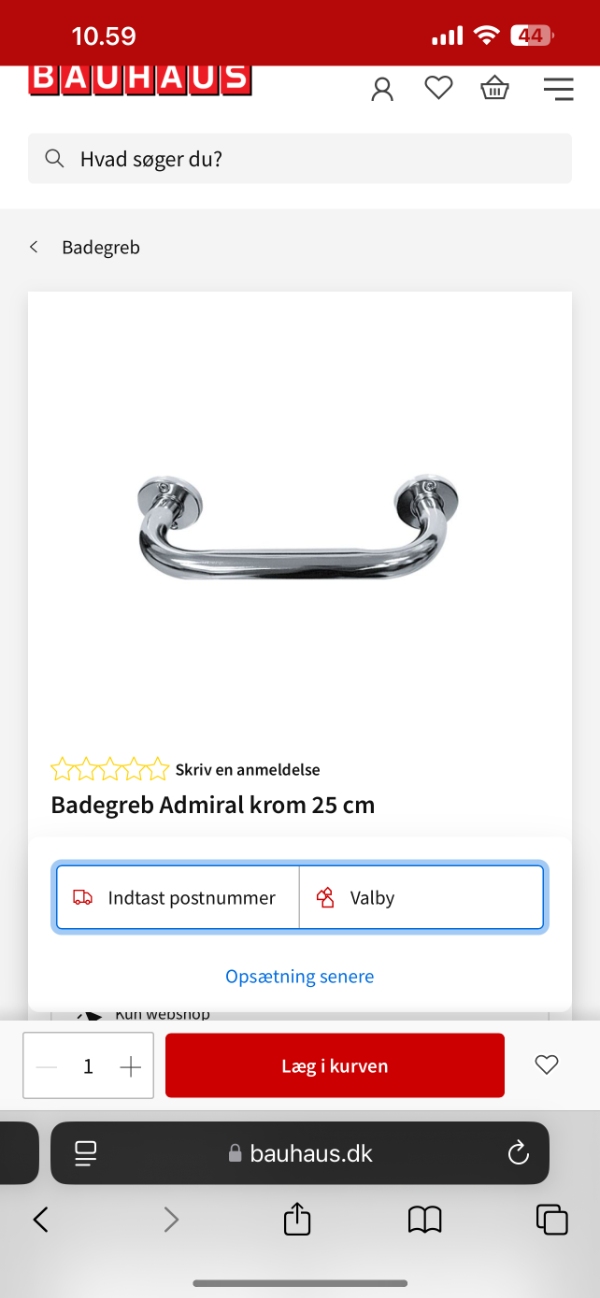Open Safari tab overview

[x=551, y=1219]
